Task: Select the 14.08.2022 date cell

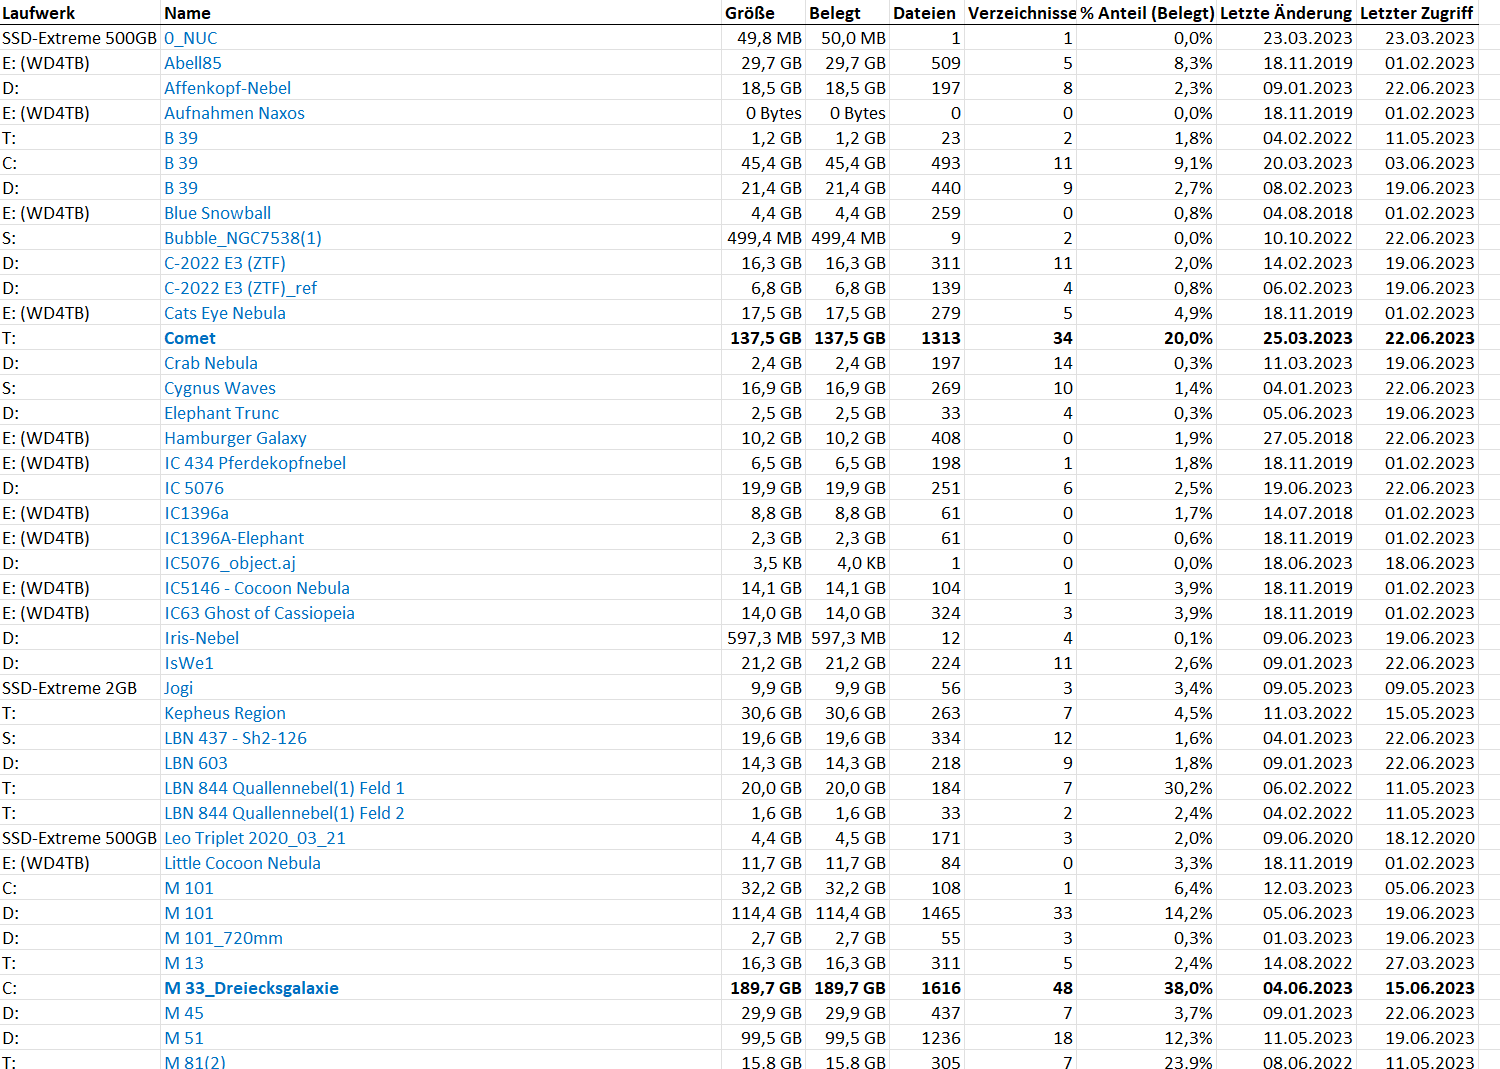Action: click(1308, 963)
